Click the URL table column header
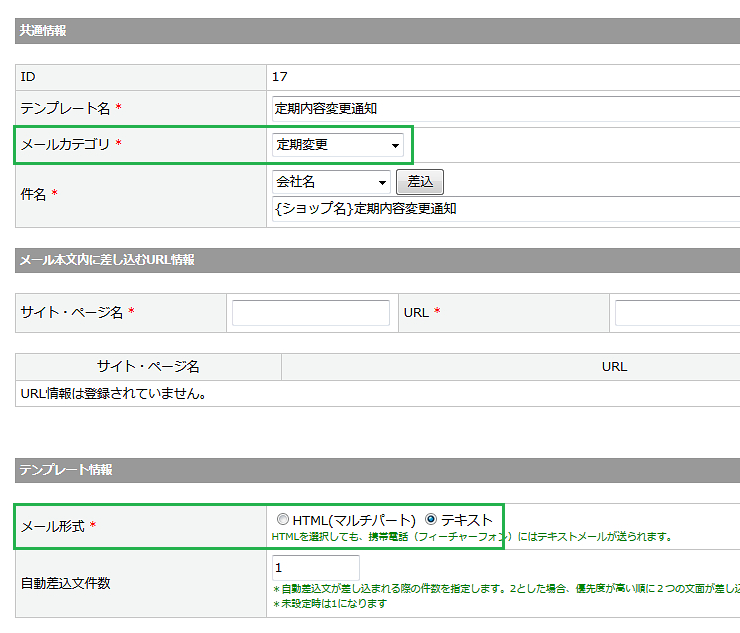 (x=614, y=367)
